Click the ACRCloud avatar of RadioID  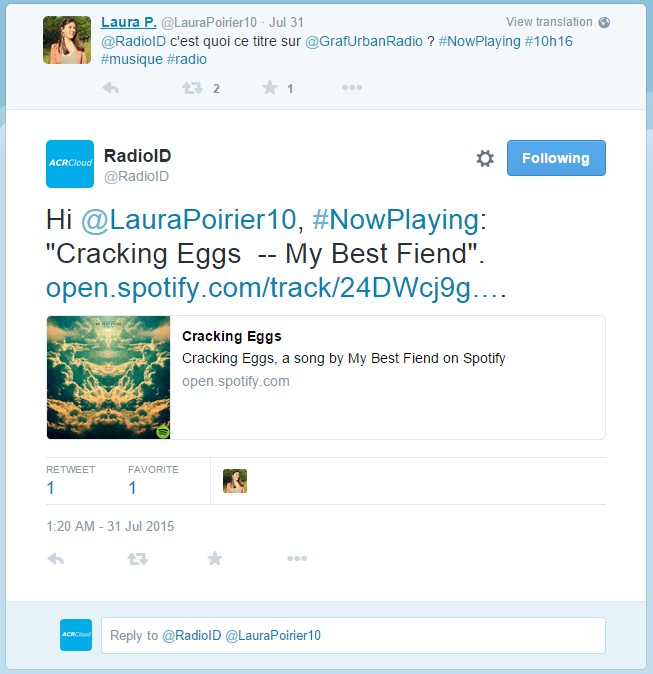point(70,164)
